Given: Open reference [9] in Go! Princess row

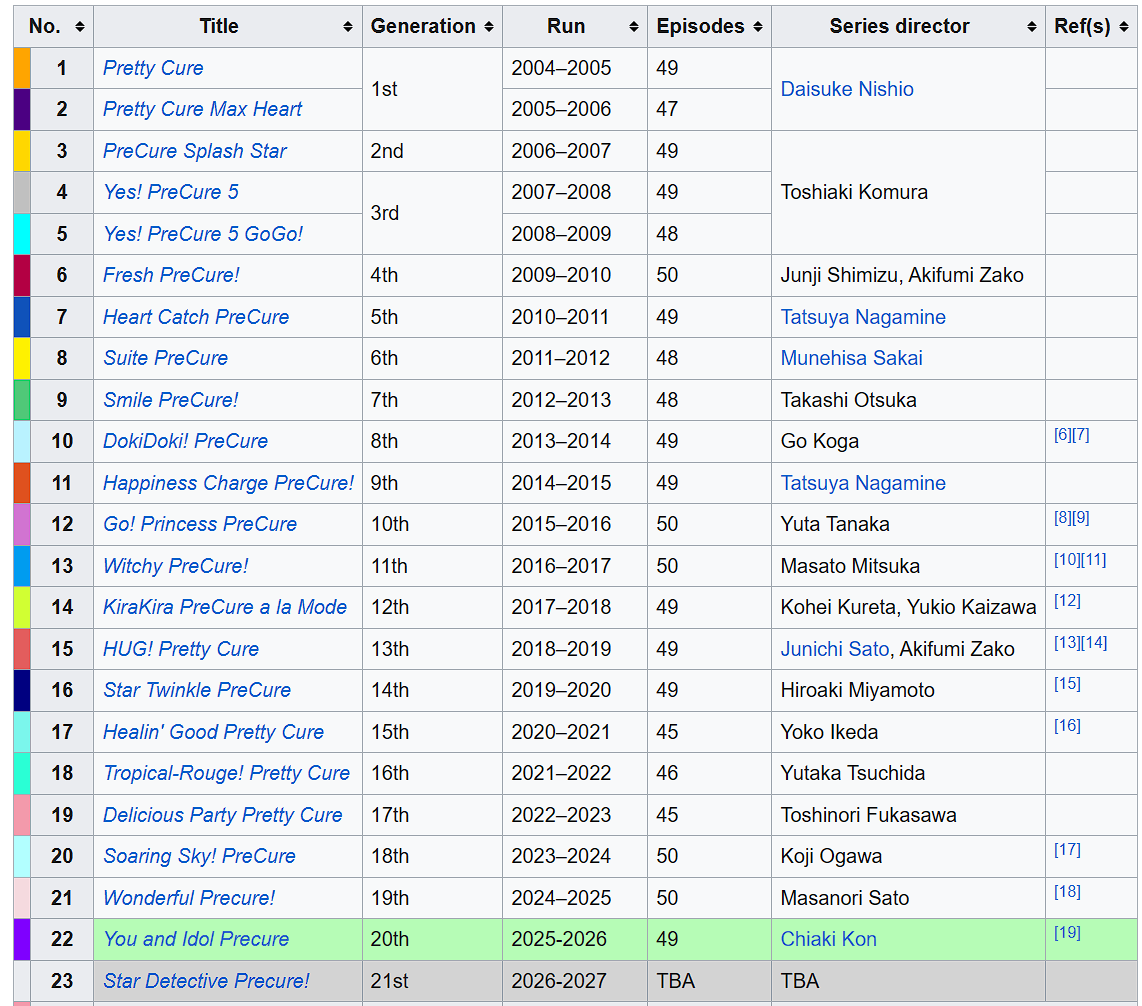Looking at the screenshot, I should coord(1081,518).
